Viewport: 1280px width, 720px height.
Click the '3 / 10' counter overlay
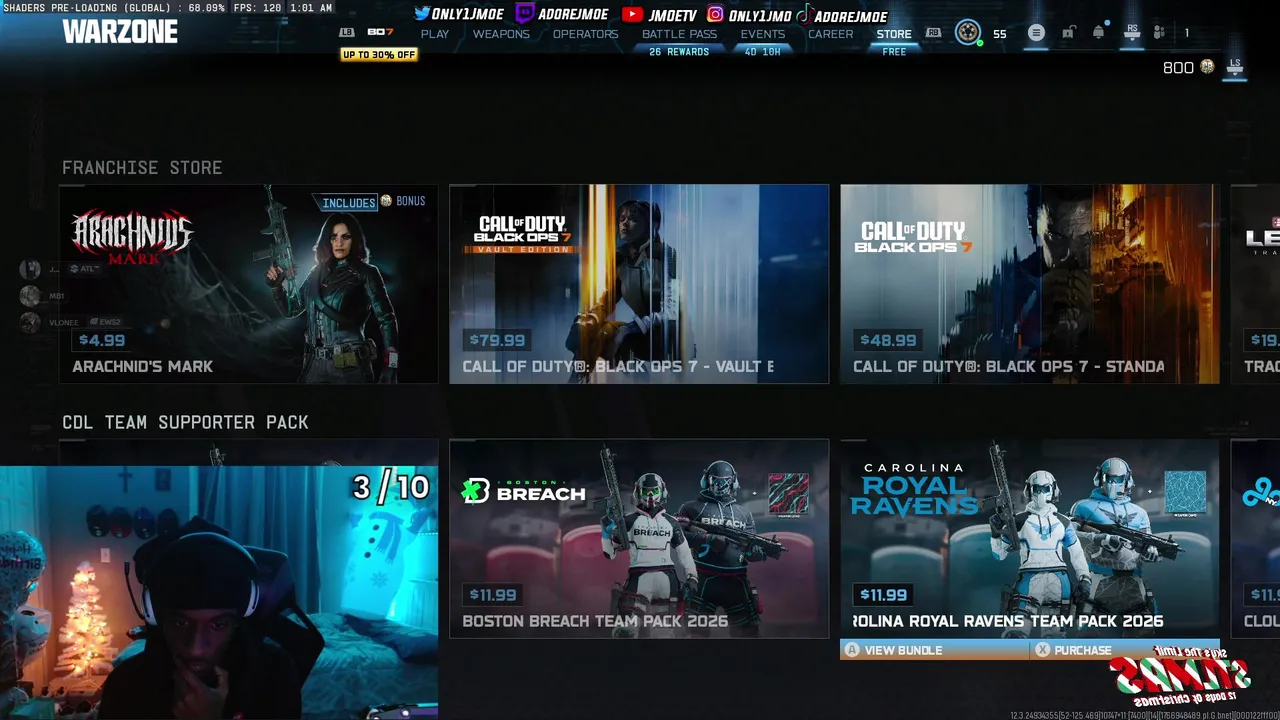click(x=391, y=488)
